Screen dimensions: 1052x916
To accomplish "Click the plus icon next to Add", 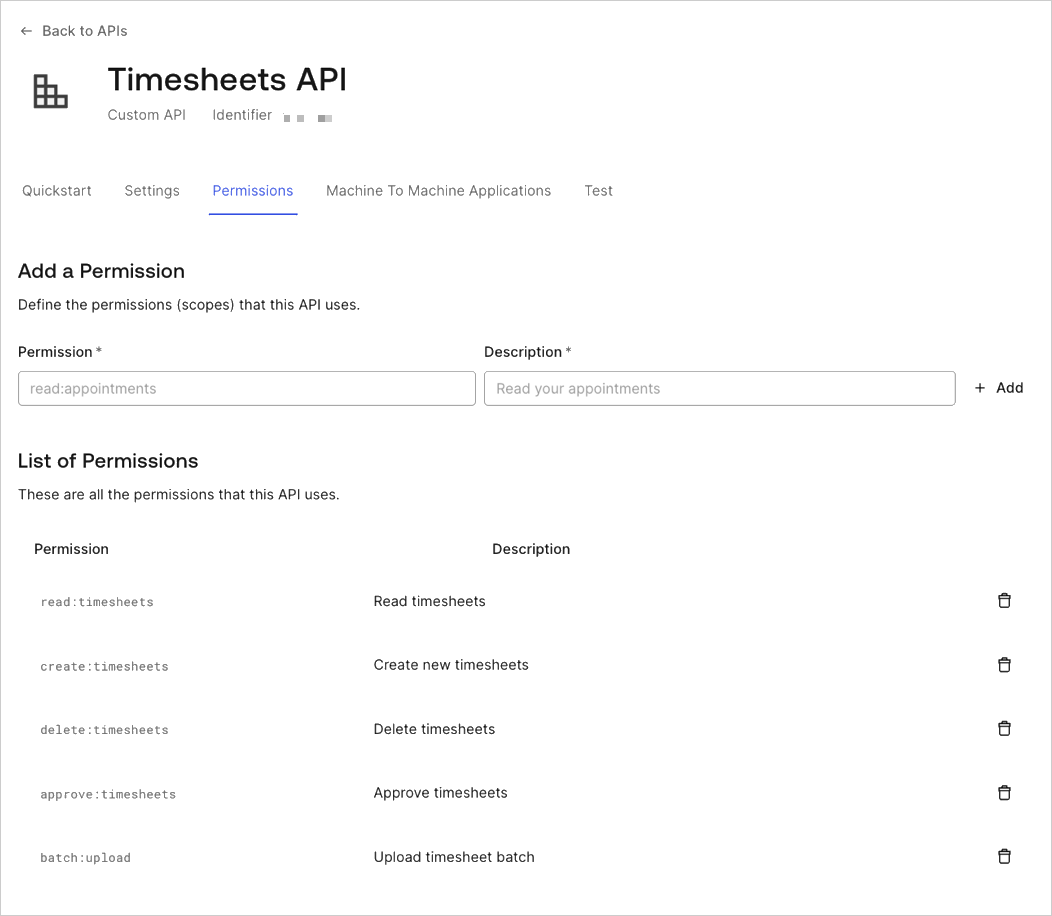I will (980, 388).
